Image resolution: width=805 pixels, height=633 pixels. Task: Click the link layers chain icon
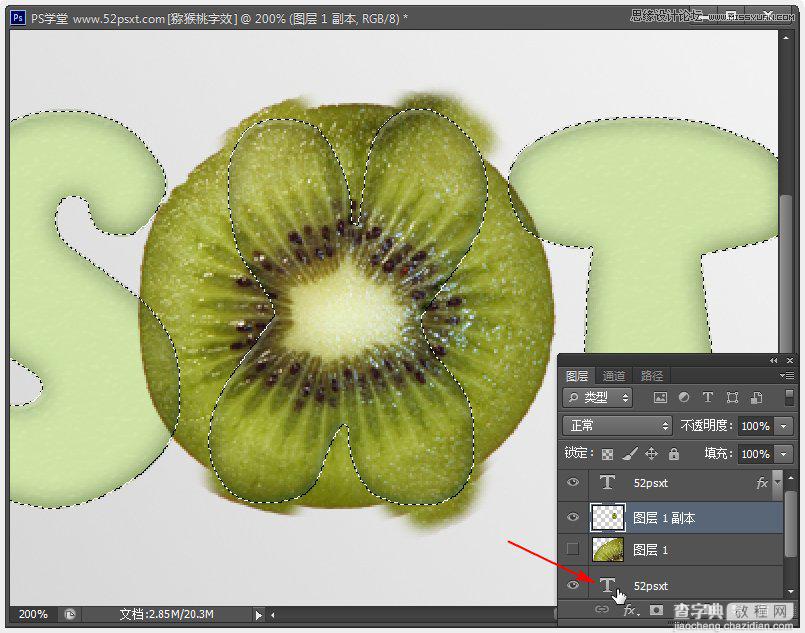602,610
